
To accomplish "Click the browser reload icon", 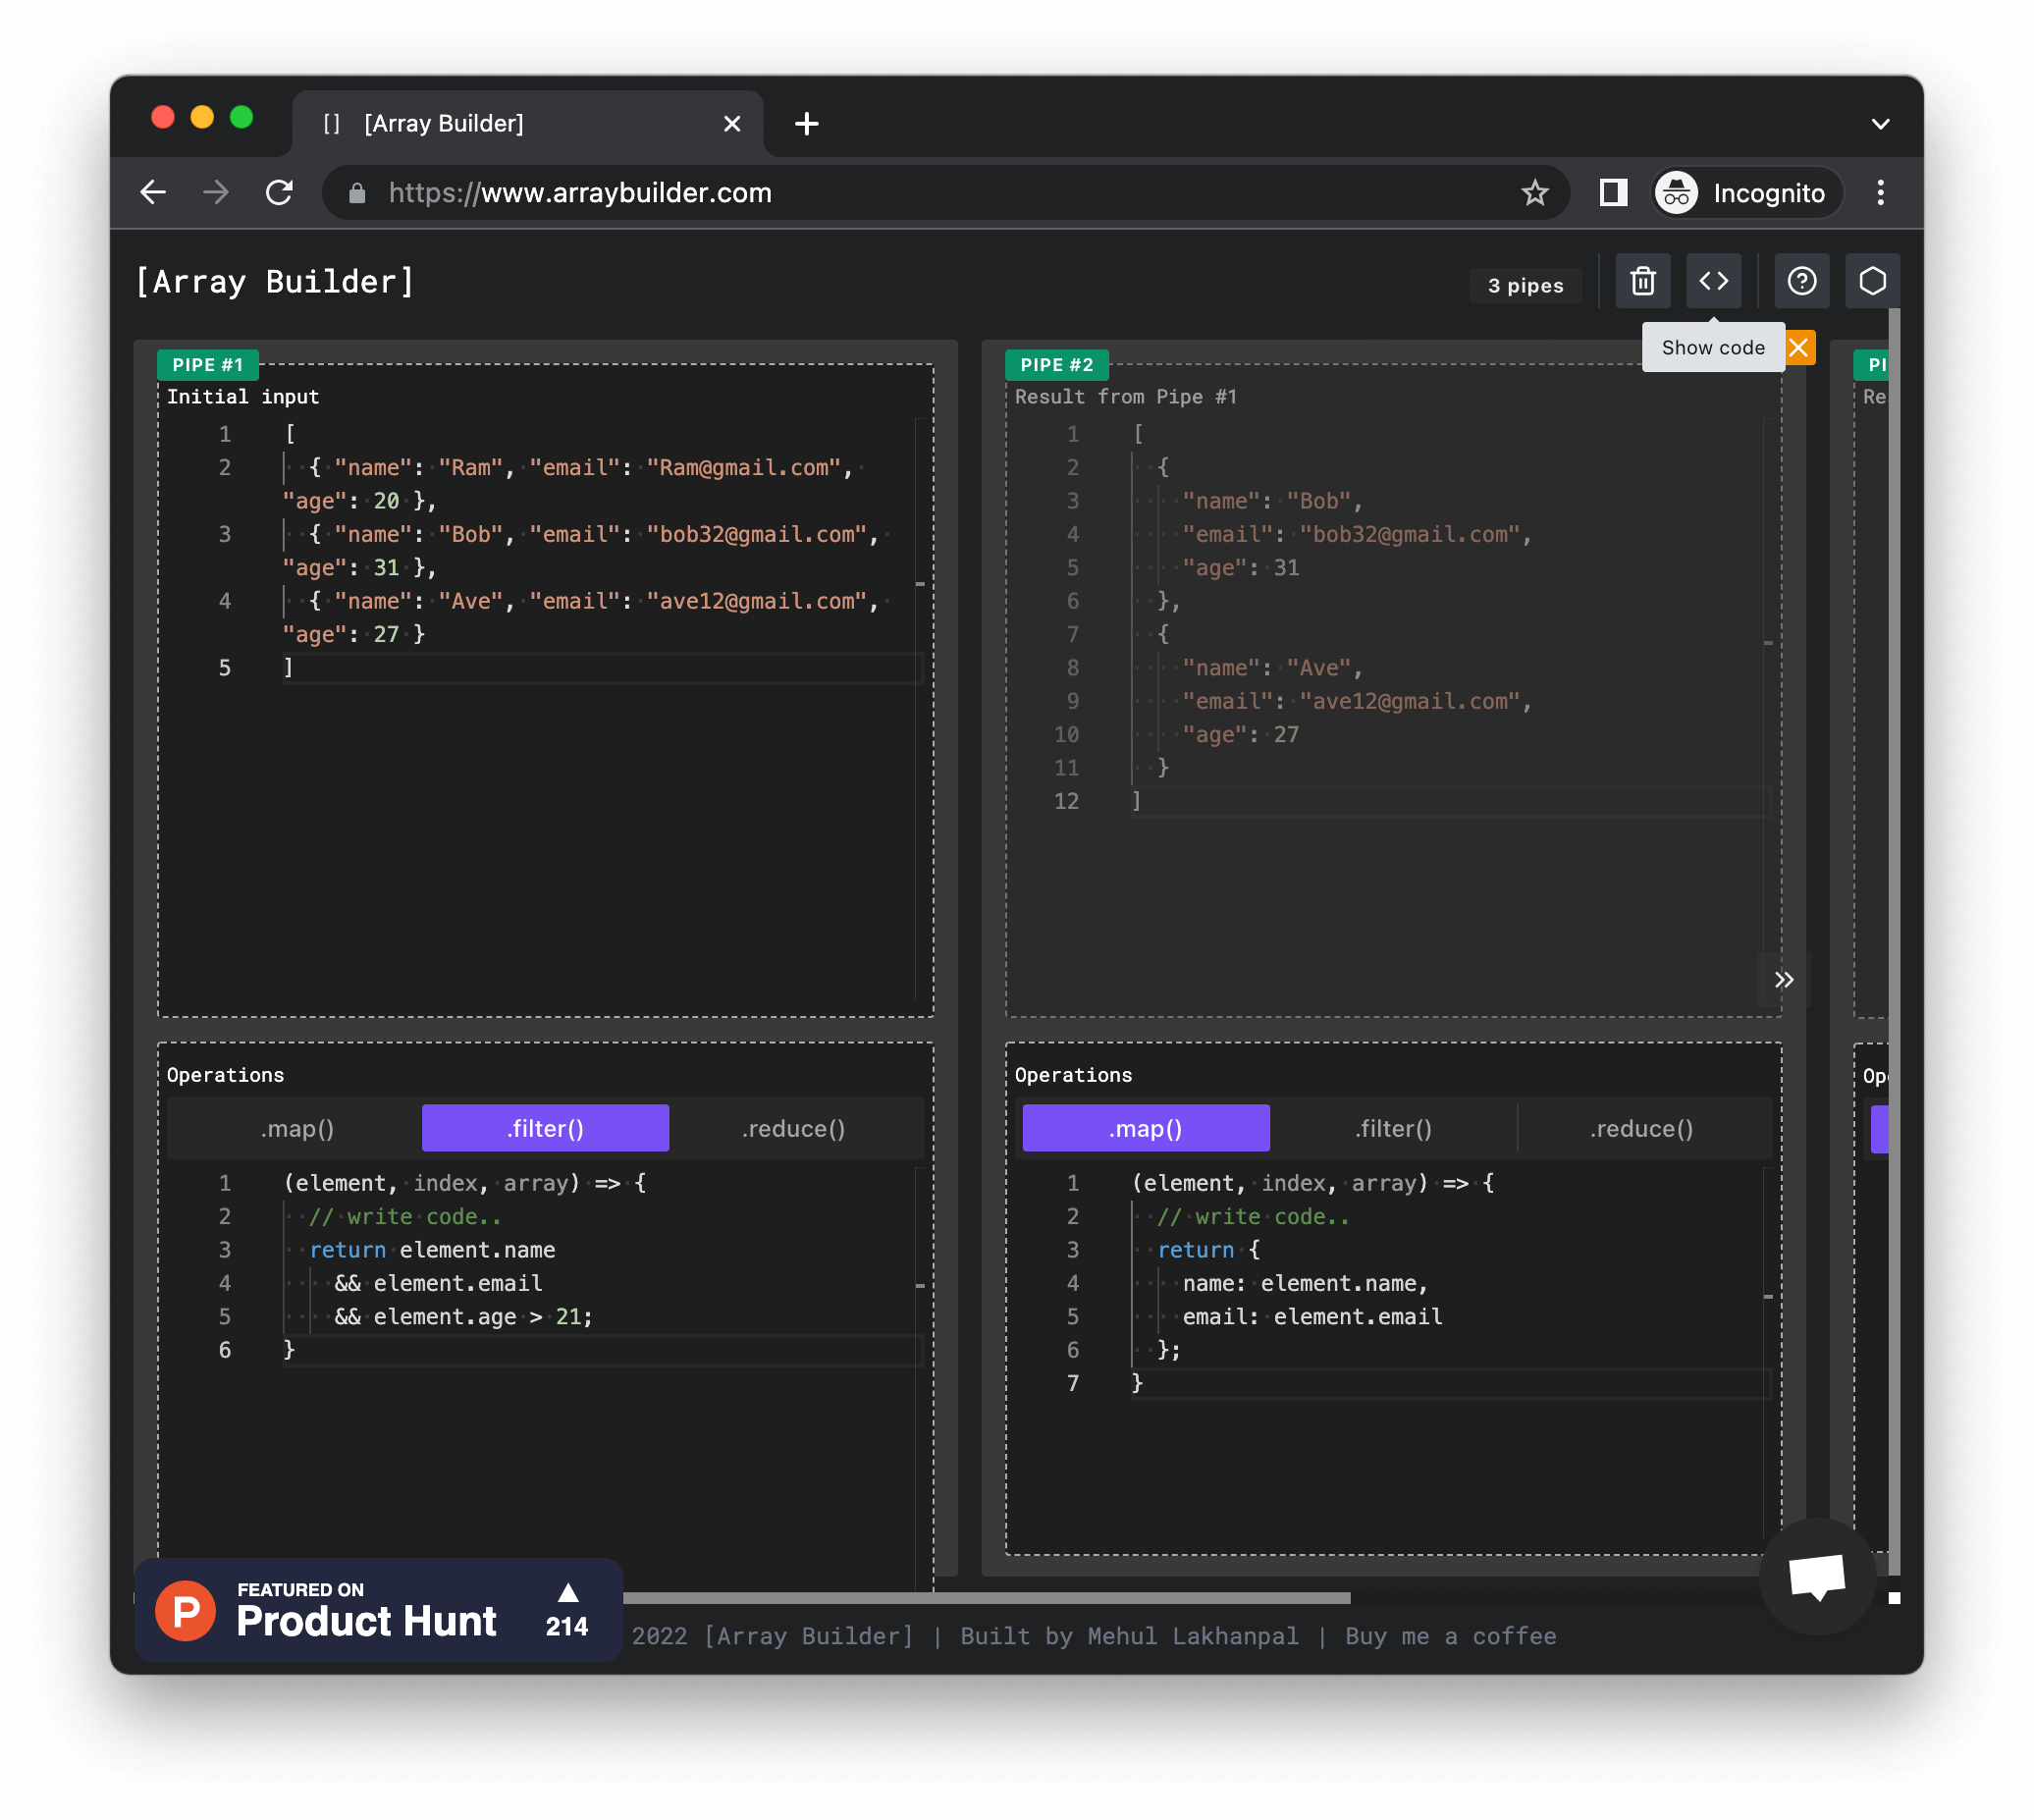I will click(279, 193).
